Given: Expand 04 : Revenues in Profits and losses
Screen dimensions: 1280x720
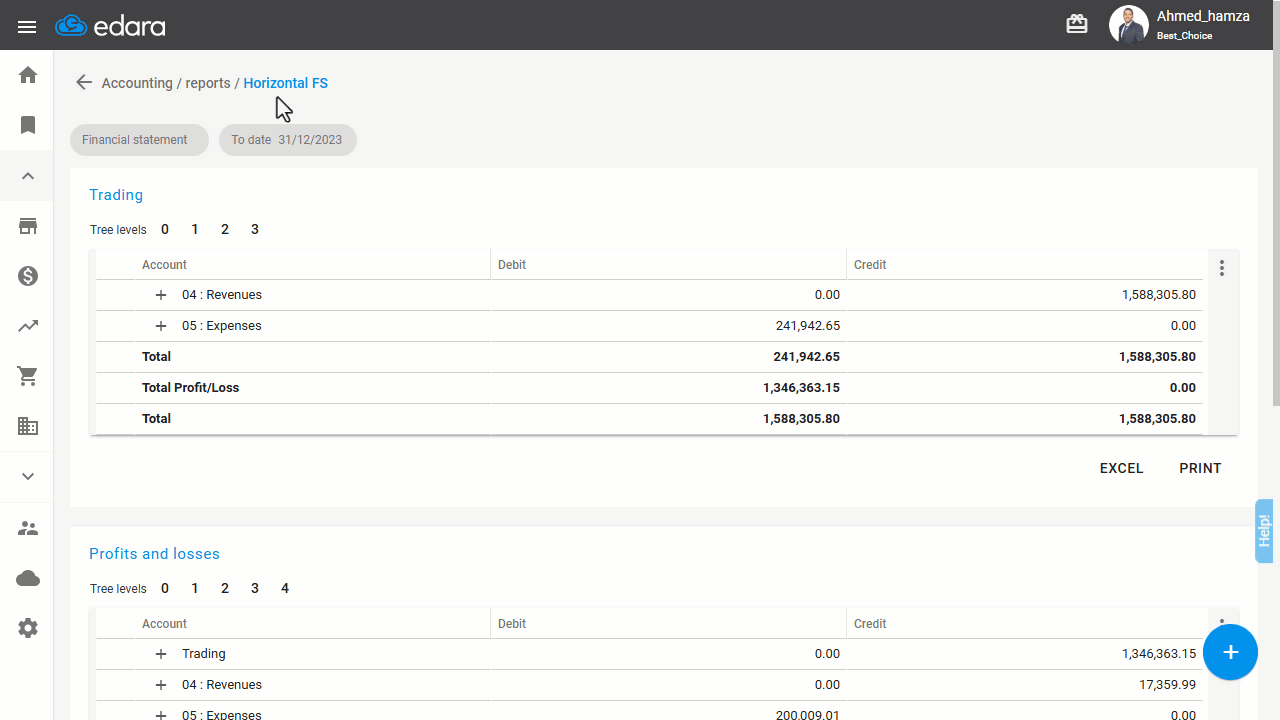Looking at the screenshot, I should tap(160, 685).
